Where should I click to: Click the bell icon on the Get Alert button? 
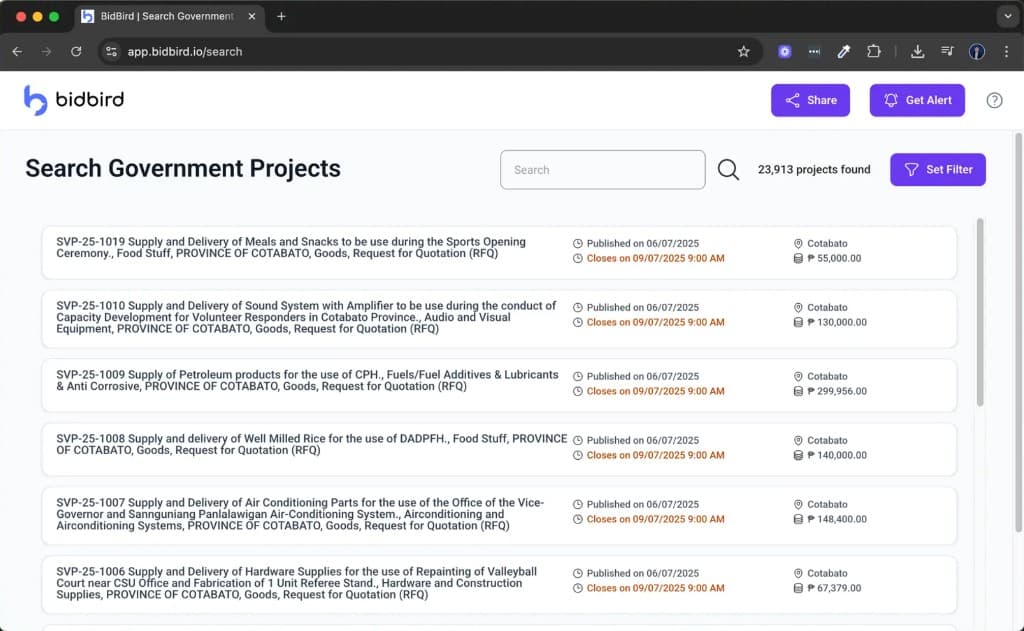click(891, 100)
